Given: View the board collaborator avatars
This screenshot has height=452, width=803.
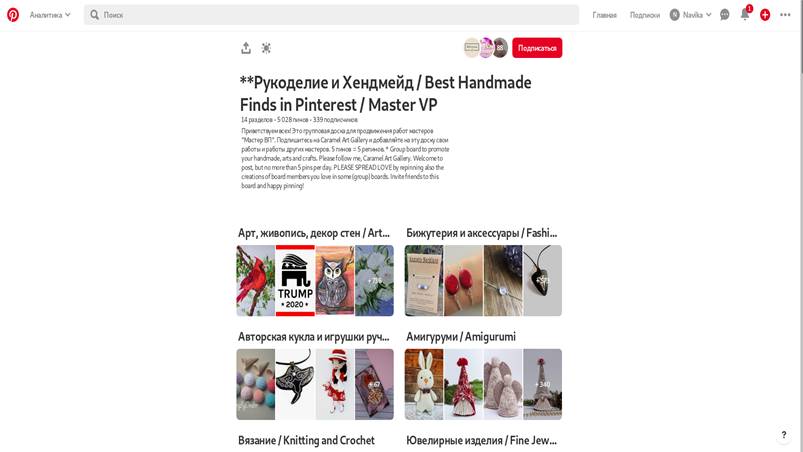Looking at the screenshot, I should pos(485,48).
